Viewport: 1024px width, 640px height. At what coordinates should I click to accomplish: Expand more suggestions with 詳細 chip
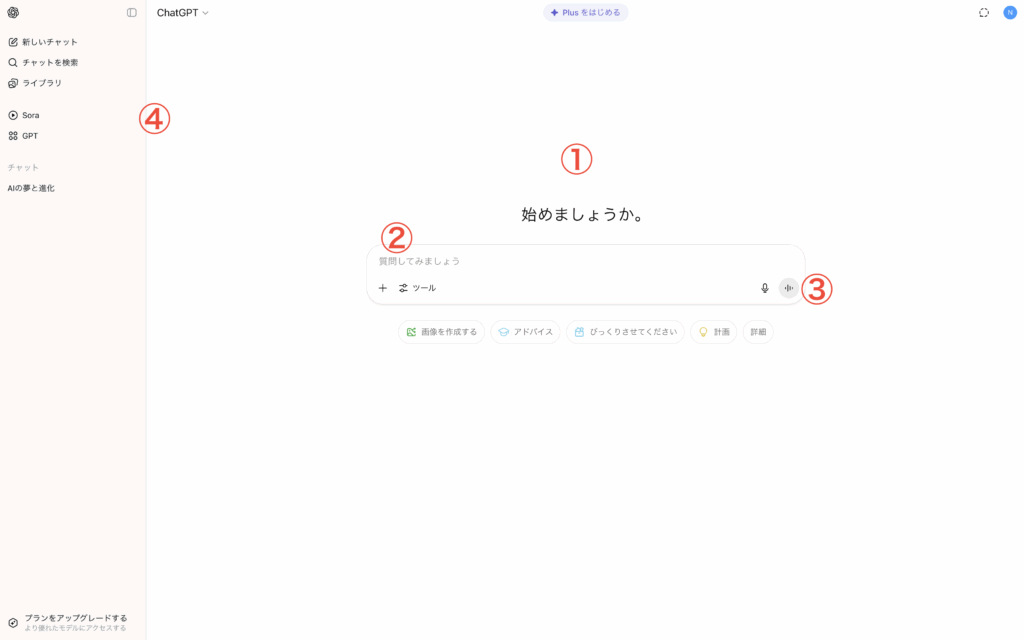[758, 332]
